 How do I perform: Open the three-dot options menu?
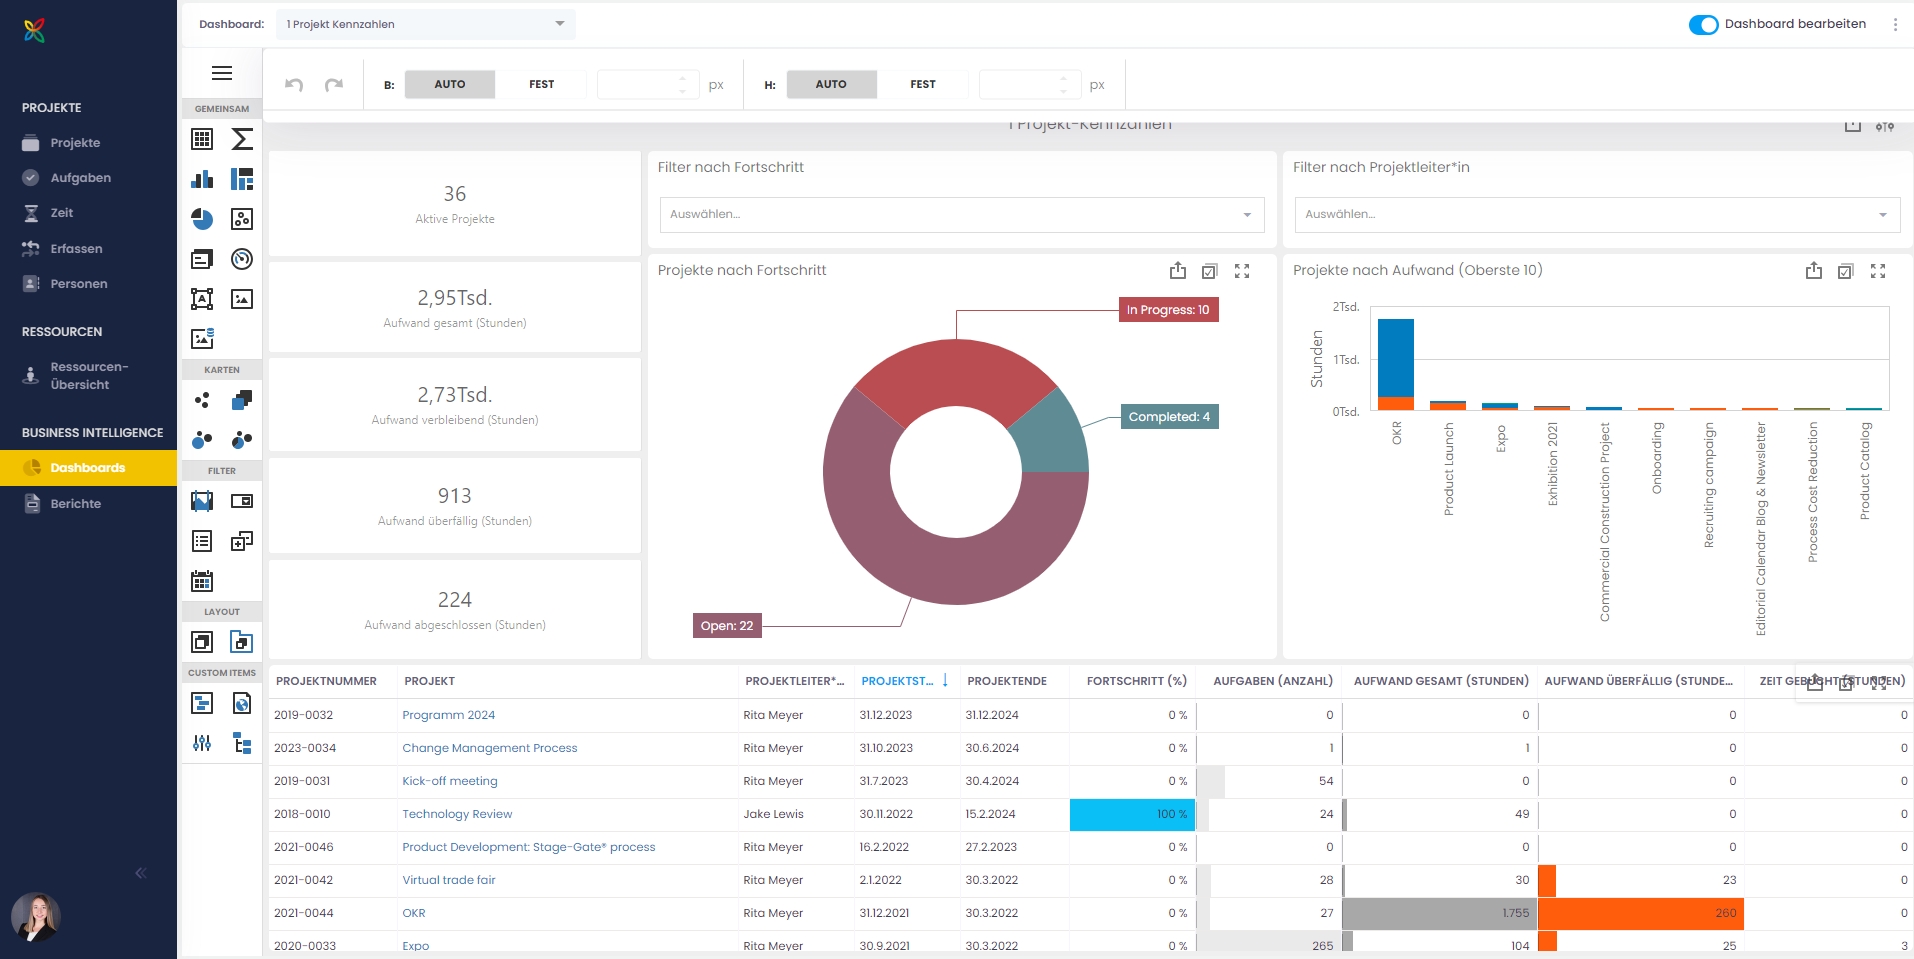[1895, 25]
